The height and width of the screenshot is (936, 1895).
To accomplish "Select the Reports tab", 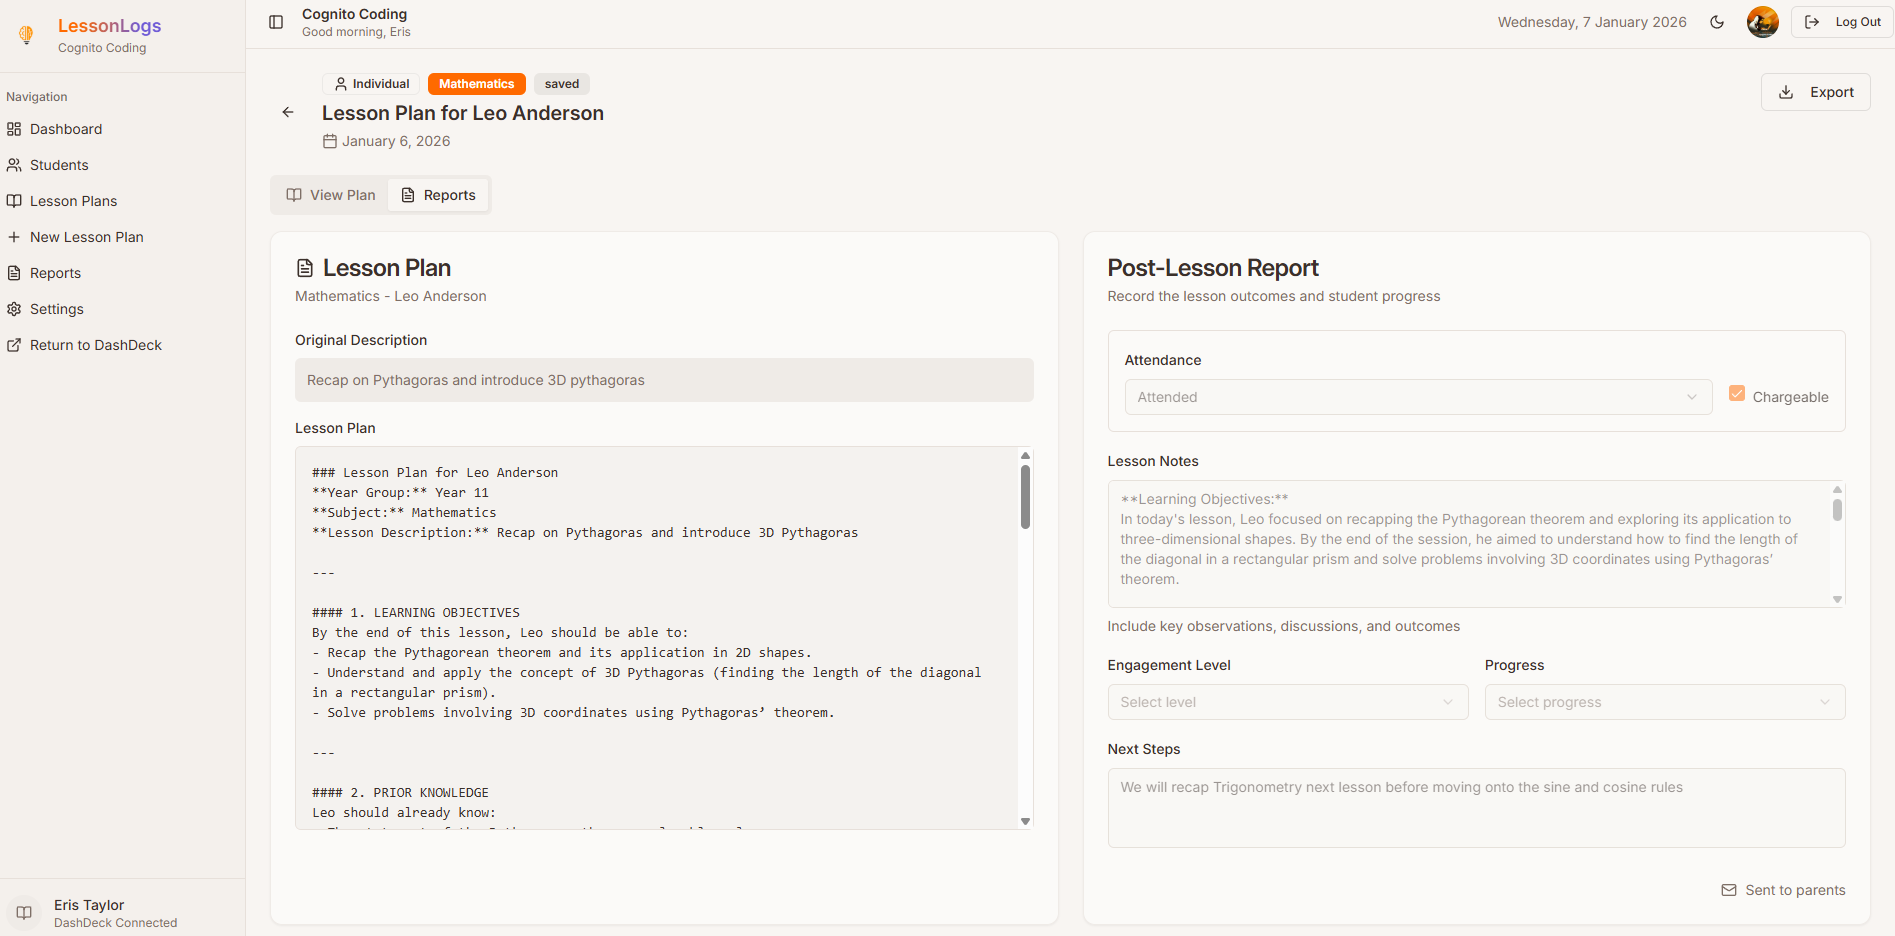I will click(438, 194).
